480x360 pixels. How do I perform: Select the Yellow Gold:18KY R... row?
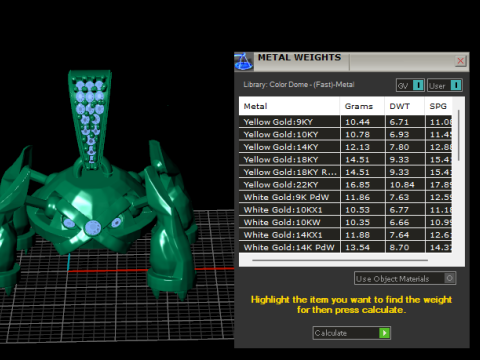(x=345, y=172)
